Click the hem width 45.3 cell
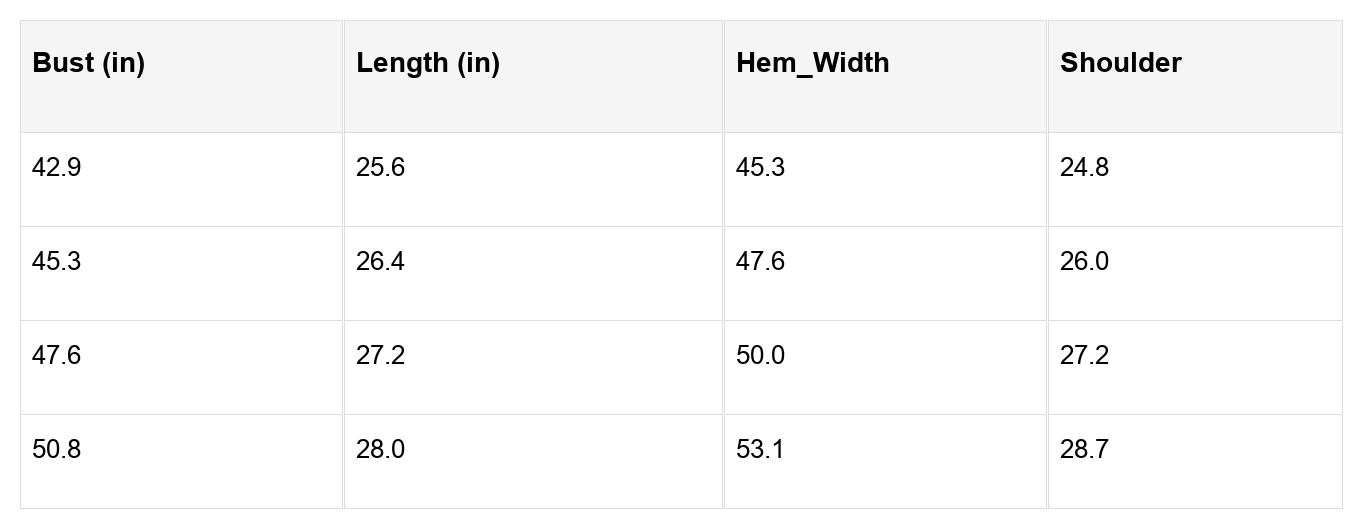 click(760, 168)
